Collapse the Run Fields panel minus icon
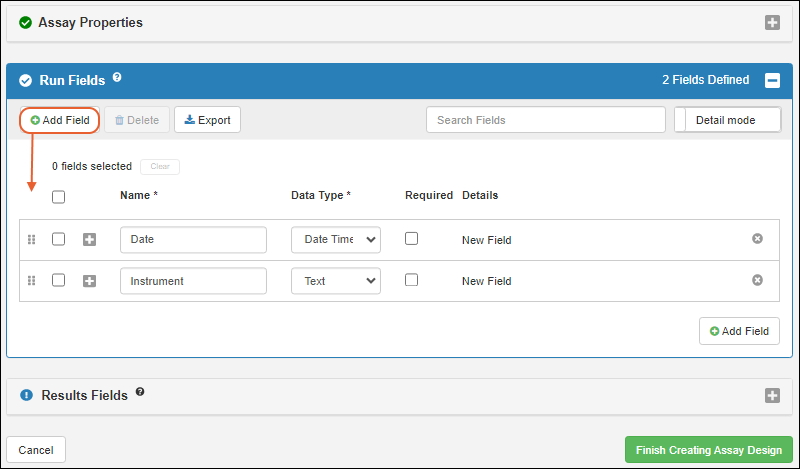 pos(772,80)
